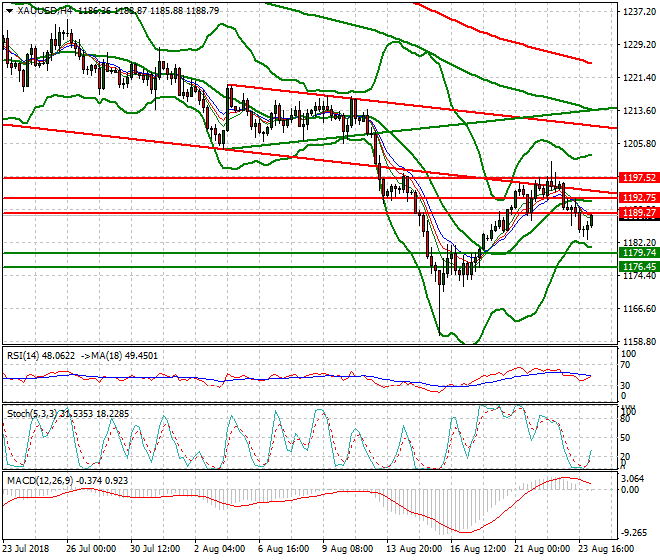The width and height of the screenshot is (660, 560).
Task: Click the 16 Aug 12:00 date label
Action: pyautogui.click(x=478, y=549)
